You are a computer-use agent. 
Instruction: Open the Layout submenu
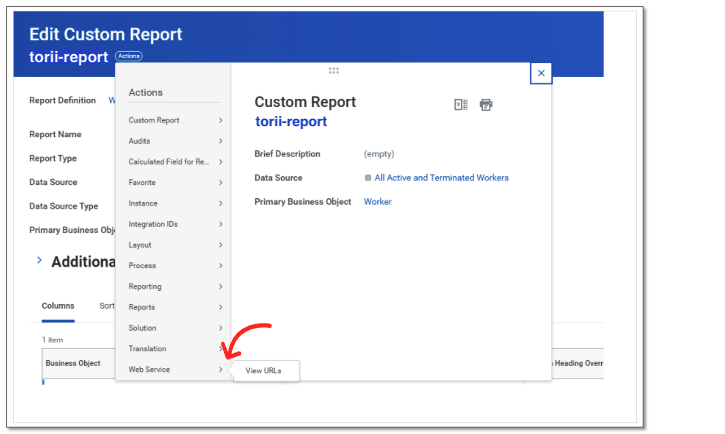tap(175, 245)
